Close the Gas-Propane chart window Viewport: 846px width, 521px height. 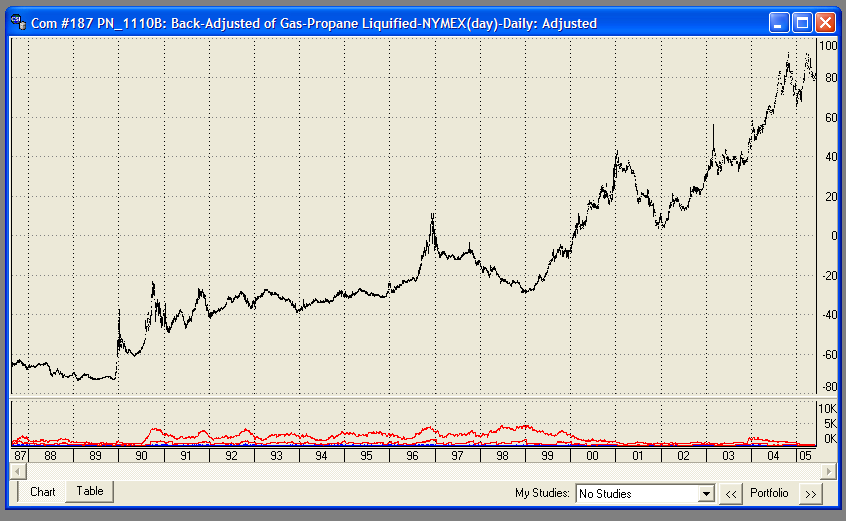point(825,22)
